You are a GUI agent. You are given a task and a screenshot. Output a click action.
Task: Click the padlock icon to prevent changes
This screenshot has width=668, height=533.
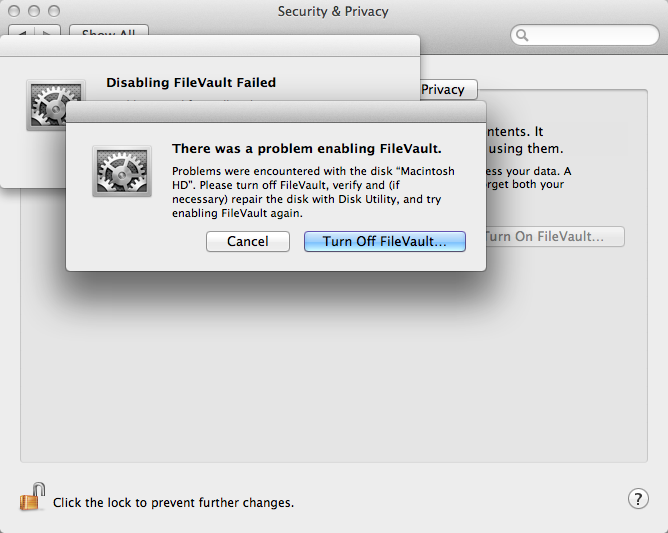click(33, 497)
